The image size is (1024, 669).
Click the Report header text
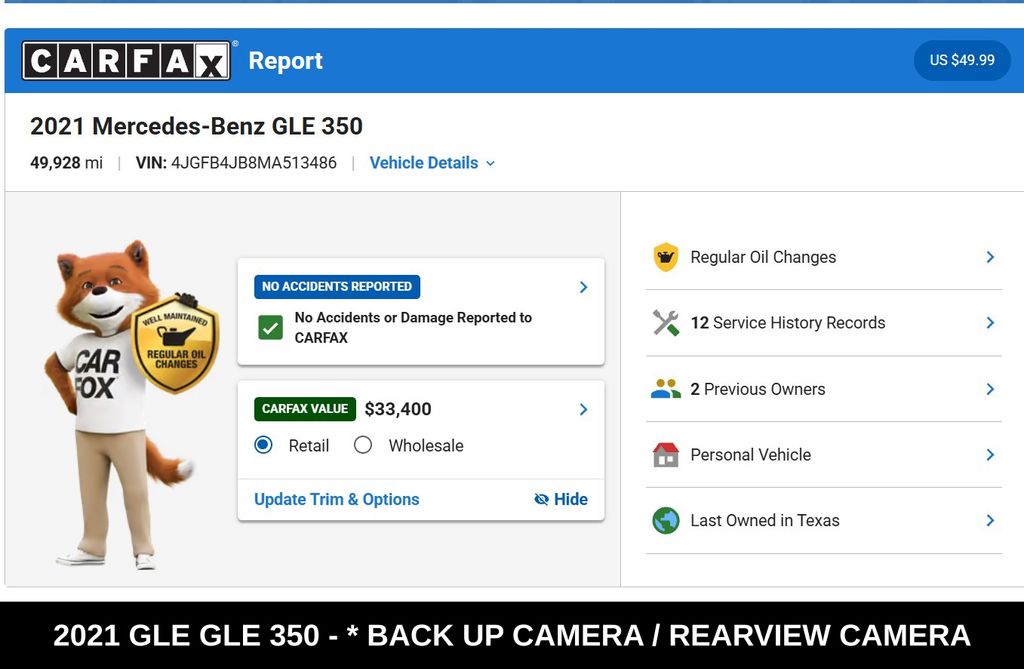(x=285, y=61)
